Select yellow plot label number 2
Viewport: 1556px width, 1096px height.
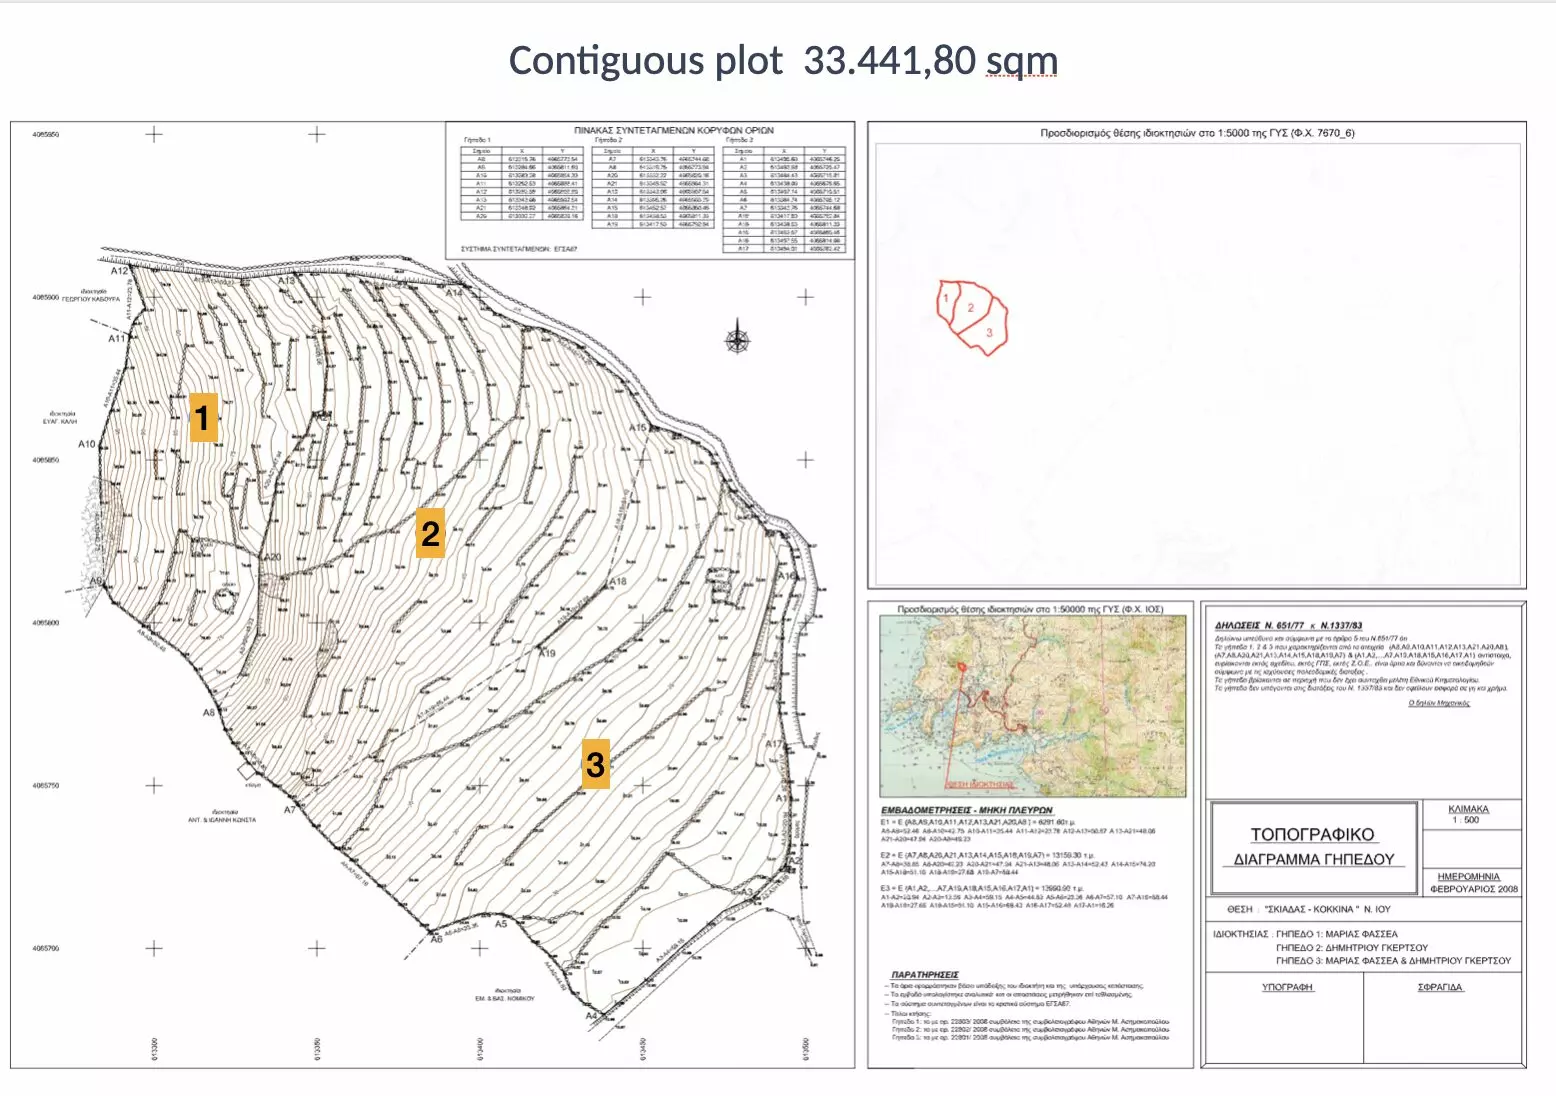[430, 533]
